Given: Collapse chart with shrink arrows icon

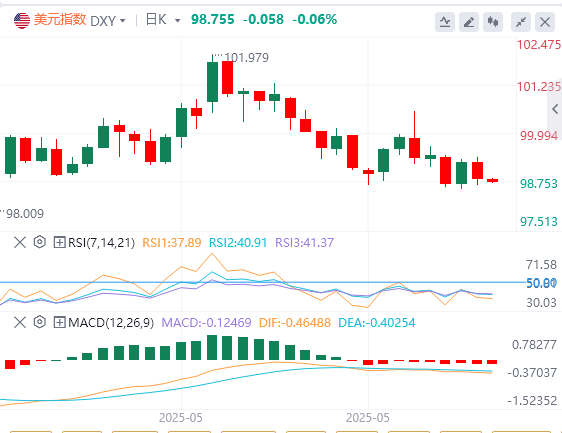Looking at the screenshot, I should (521, 22).
